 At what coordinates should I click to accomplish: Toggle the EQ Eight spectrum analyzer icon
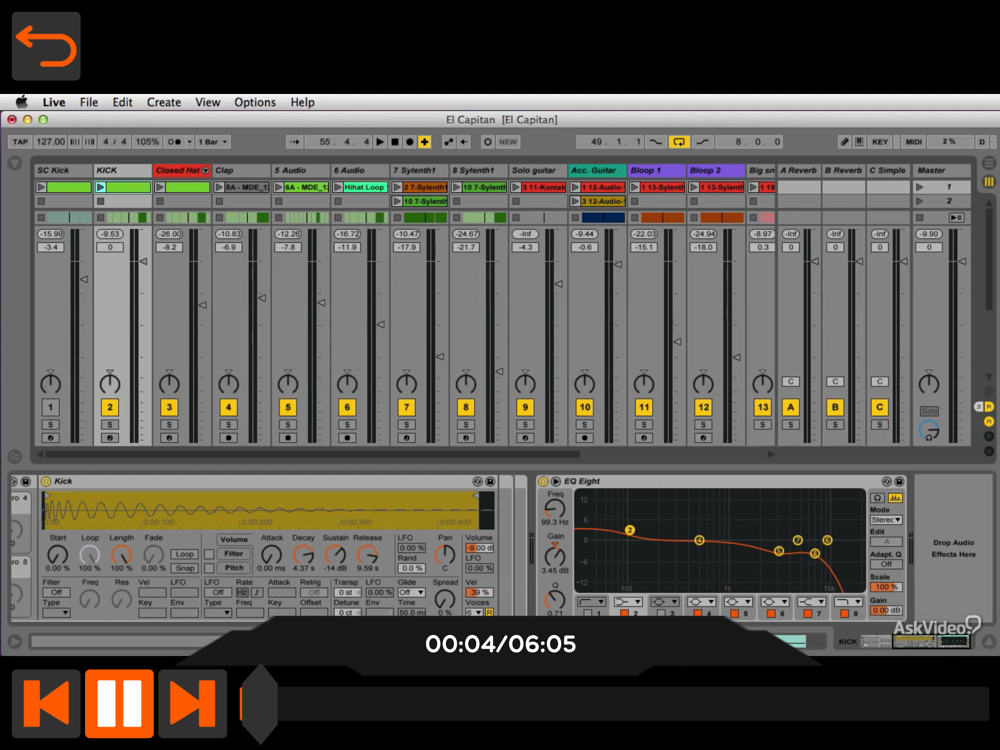pos(895,497)
